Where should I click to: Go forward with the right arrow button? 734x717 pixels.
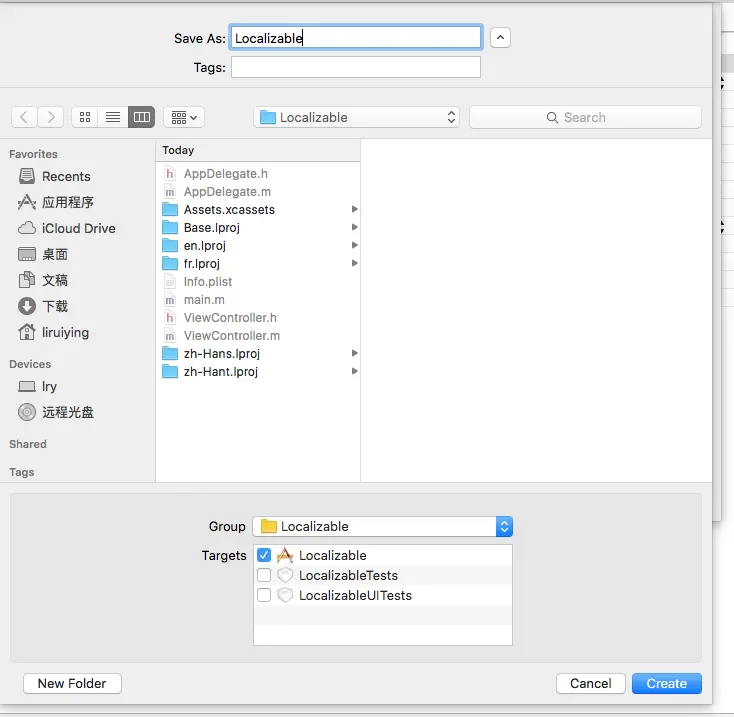(51, 117)
